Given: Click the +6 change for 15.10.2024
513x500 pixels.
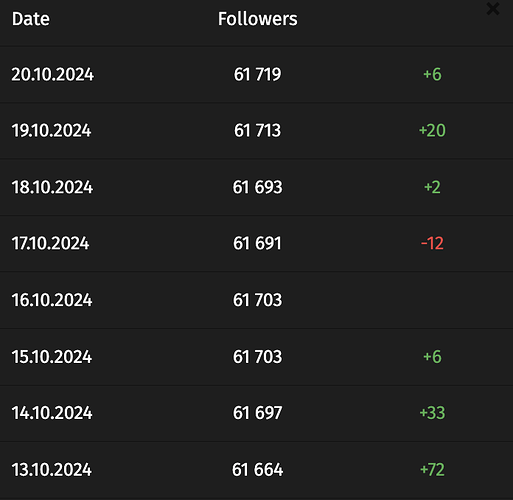Looking at the screenshot, I should click(432, 357).
